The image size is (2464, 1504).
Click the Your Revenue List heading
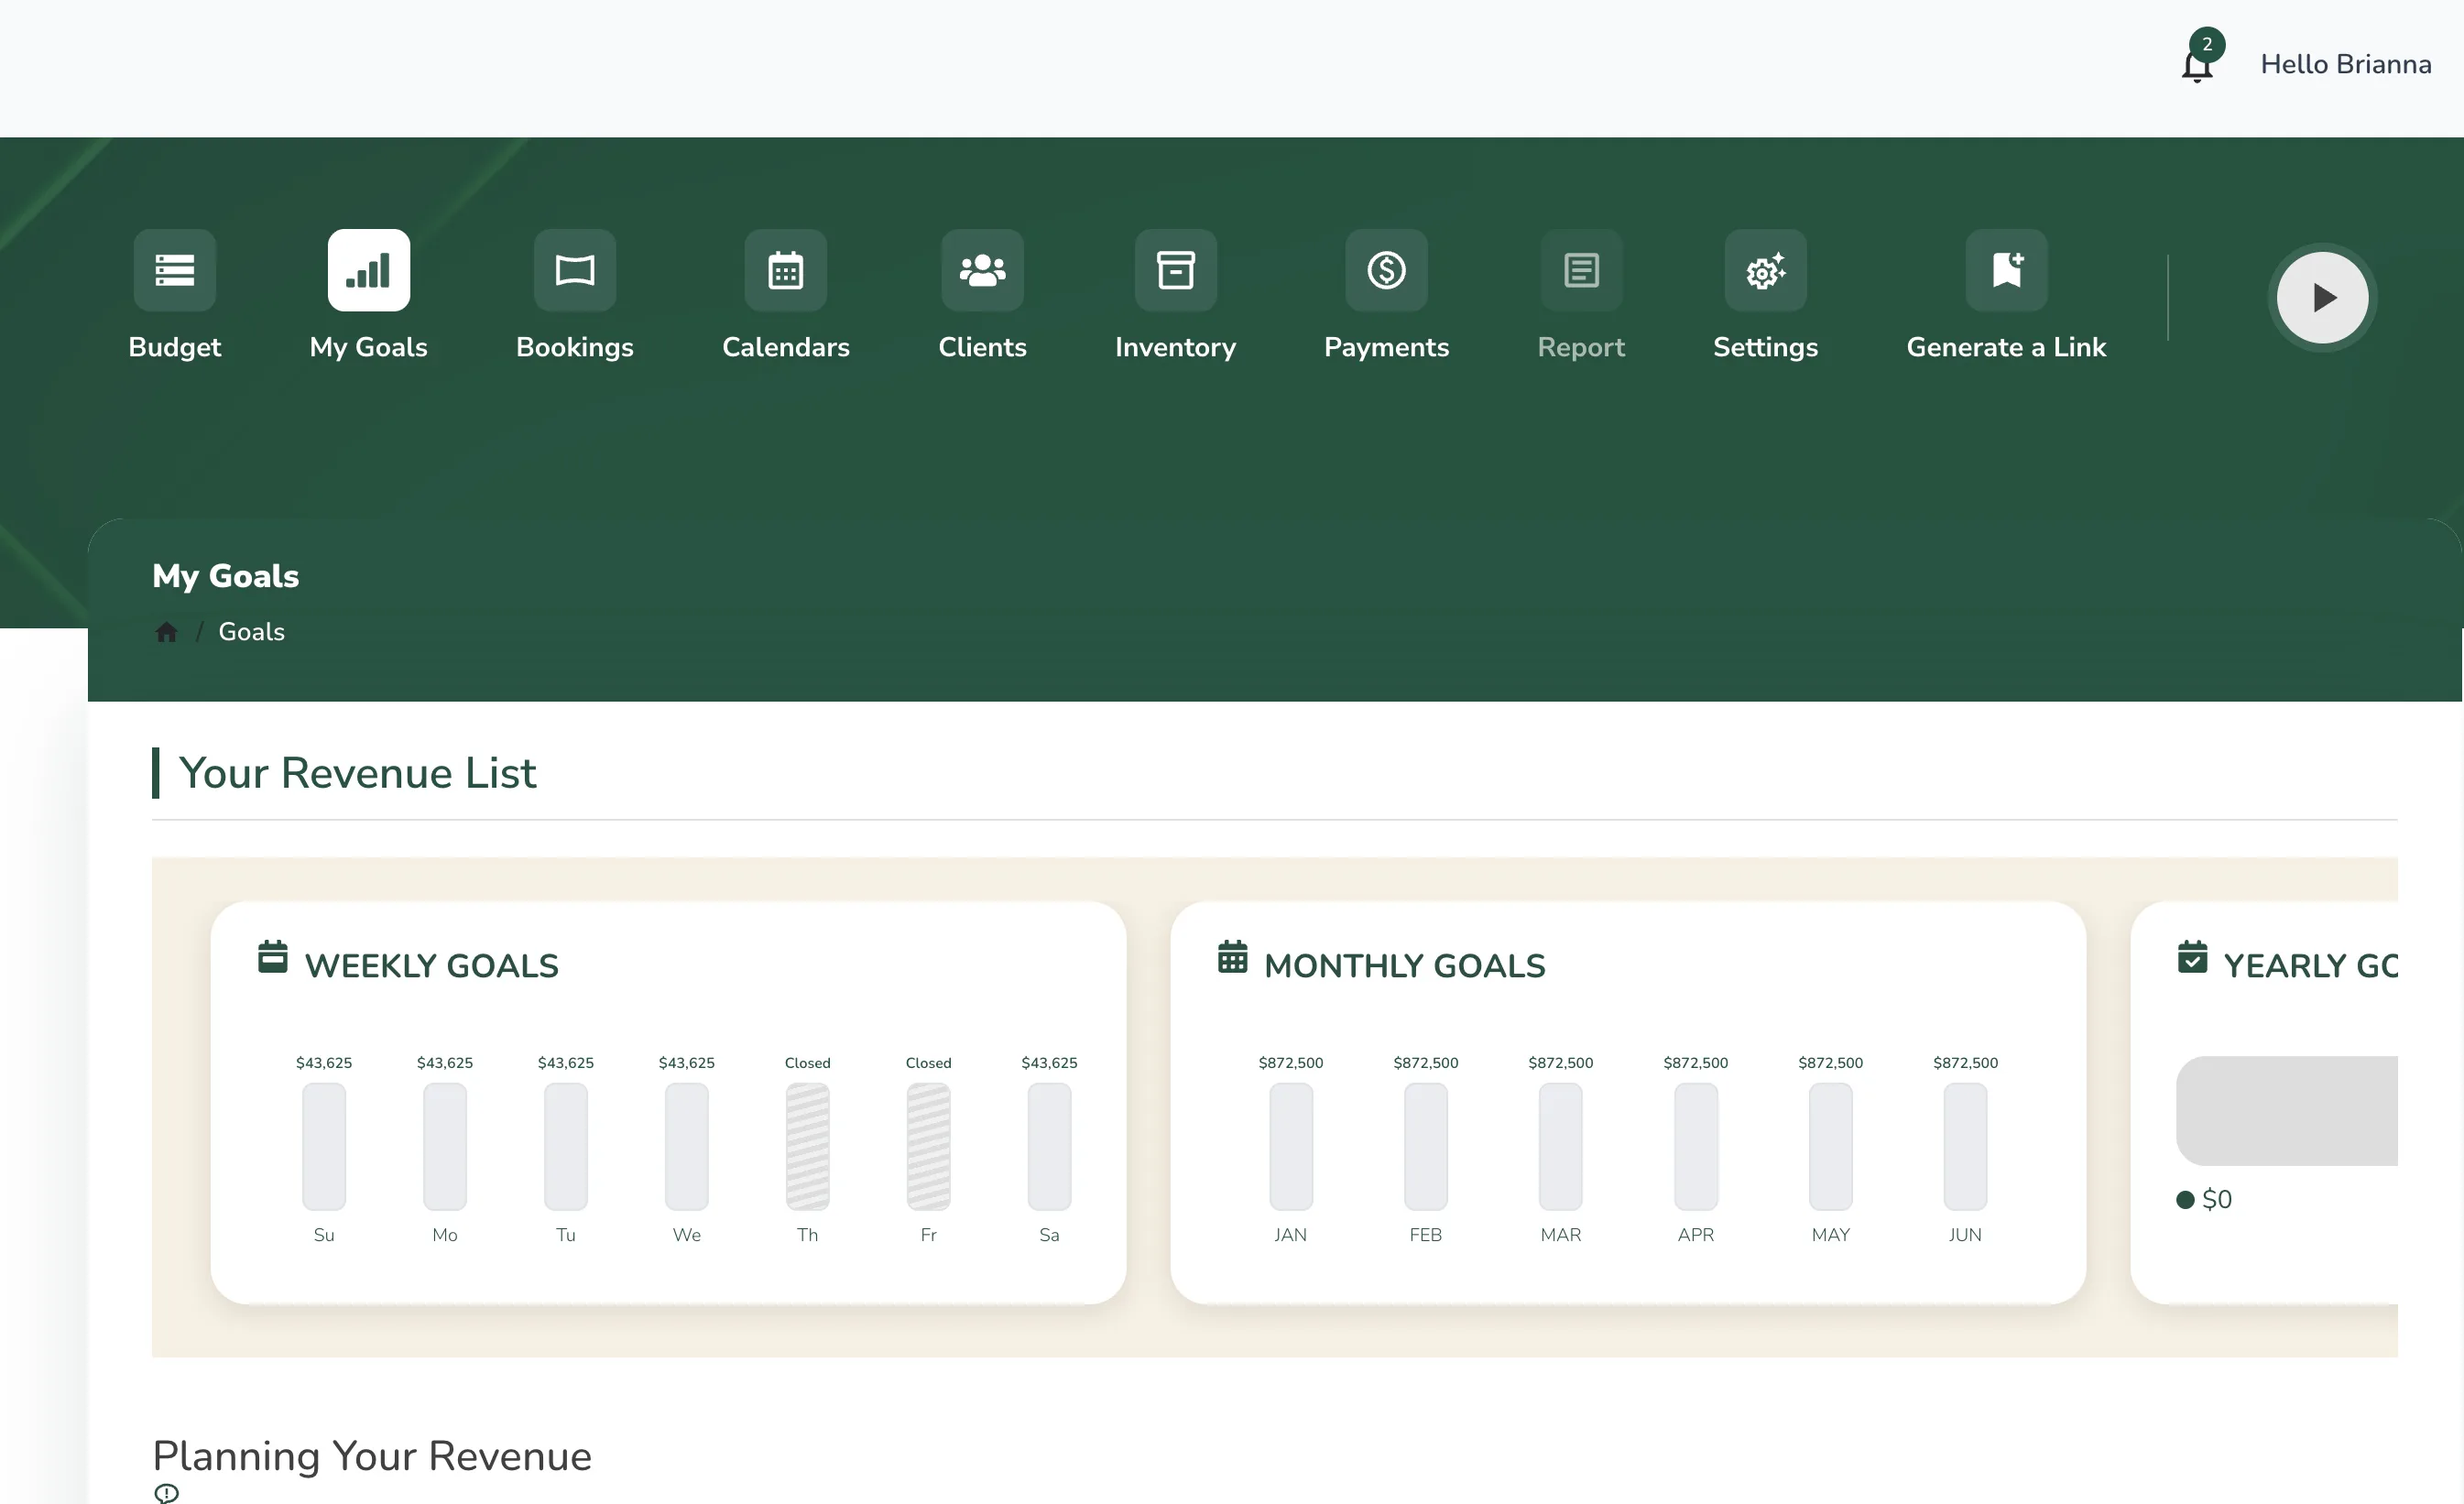tap(358, 773)
